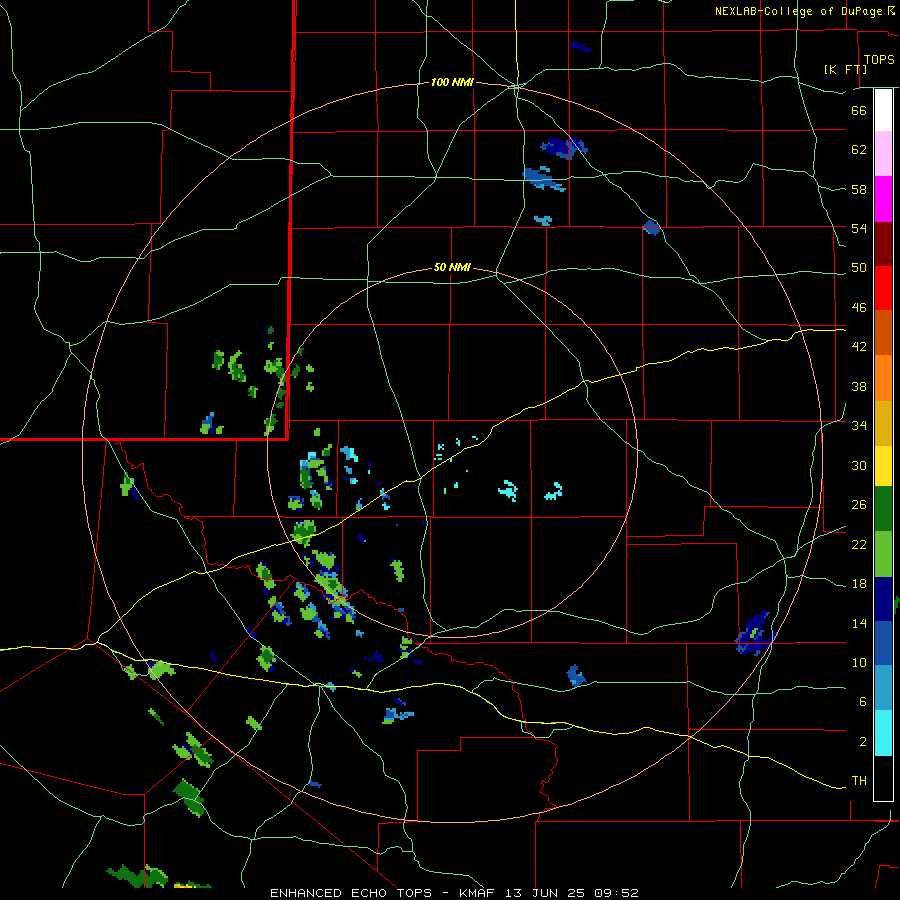Viewport: 900px width, 900px height.
Task: Click the 50 legend value
Action: (859, 267)
